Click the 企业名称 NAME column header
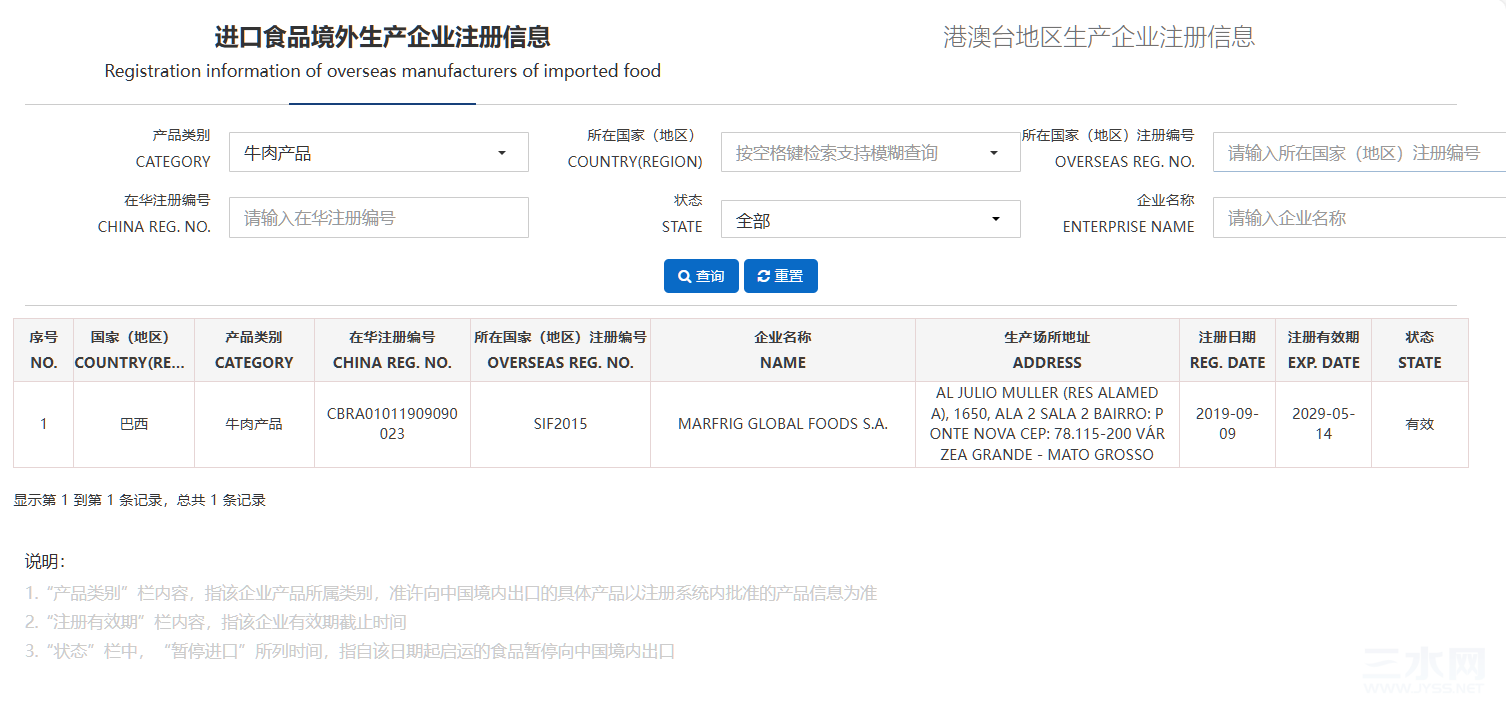The height and width of the screenshot is (708, 1506). tap(783, 350)
